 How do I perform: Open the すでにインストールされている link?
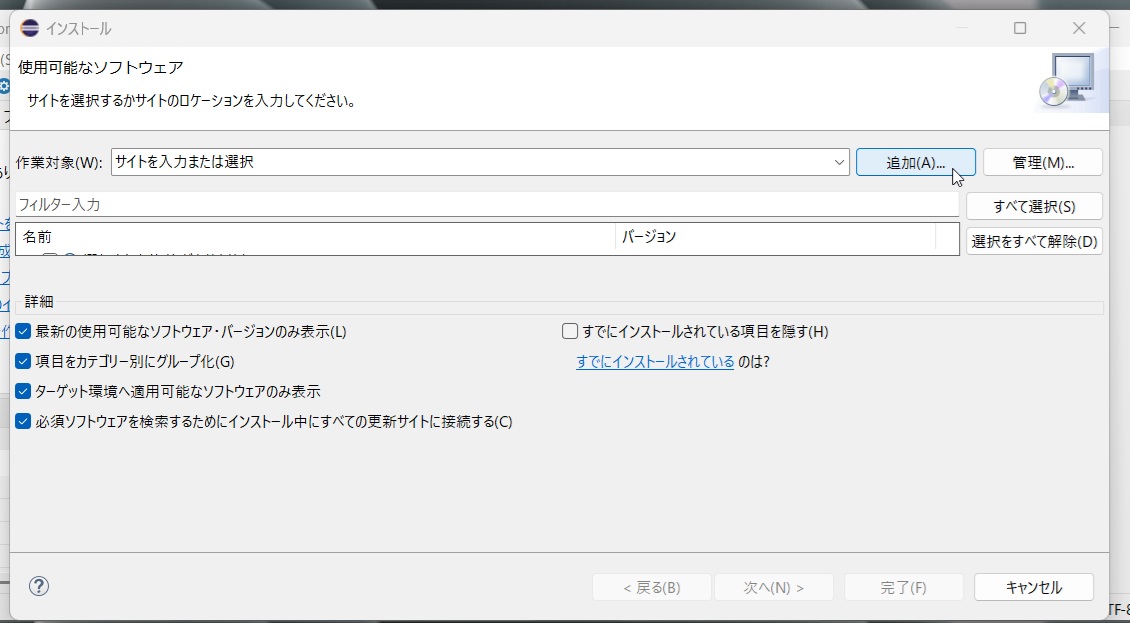click(655, 362)
